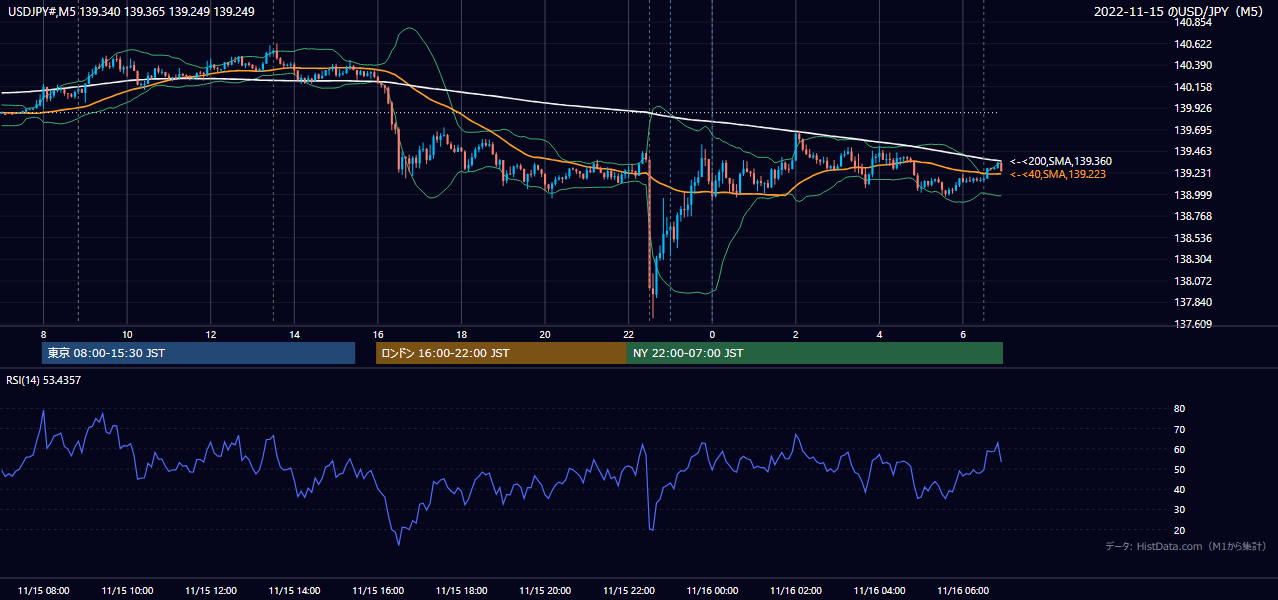Click price axis value 138.072
Screen dimensions: 1278x600
point(1191,281)
